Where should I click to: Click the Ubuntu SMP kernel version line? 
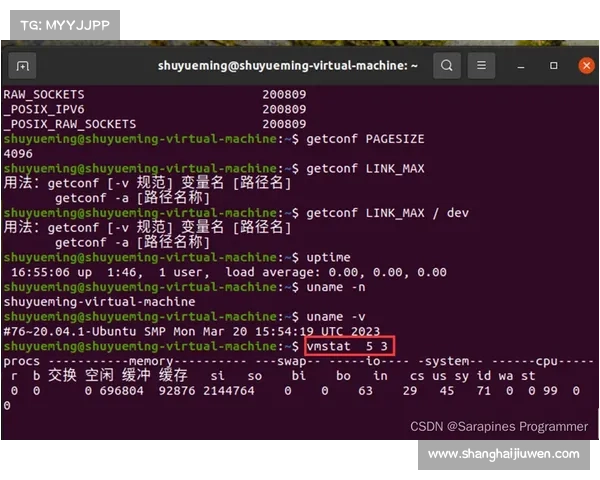click(x=192, y=331)
